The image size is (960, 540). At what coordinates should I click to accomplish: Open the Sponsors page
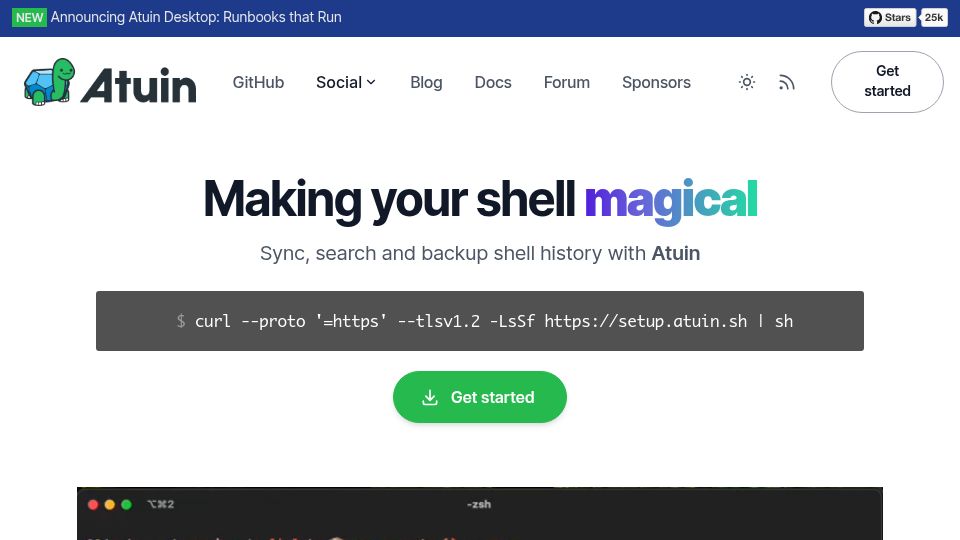[656, 82]
